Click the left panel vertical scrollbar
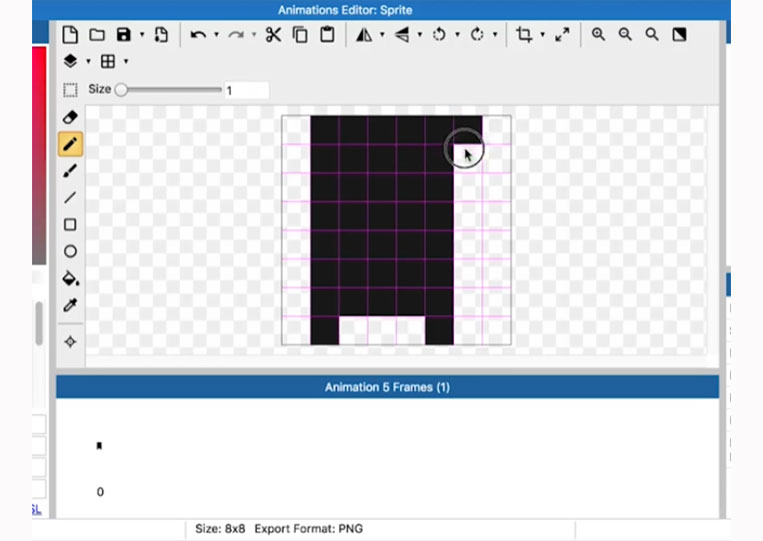Image resolution: width=763 pixels, height=541 pixels. tap(39, 323)
